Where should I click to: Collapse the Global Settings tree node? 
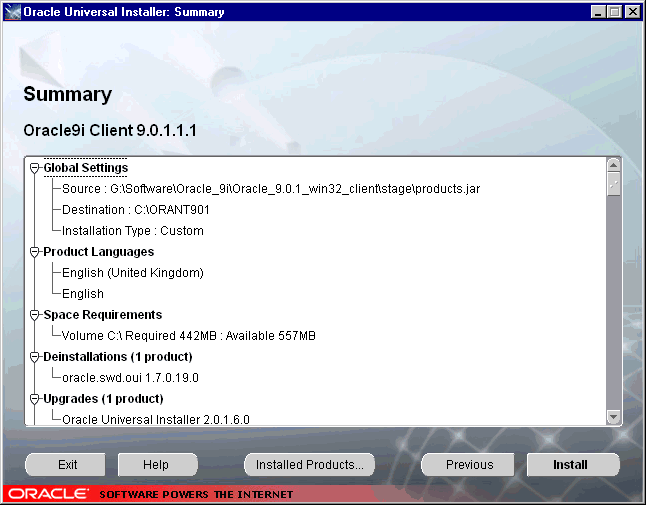[35, 168]
